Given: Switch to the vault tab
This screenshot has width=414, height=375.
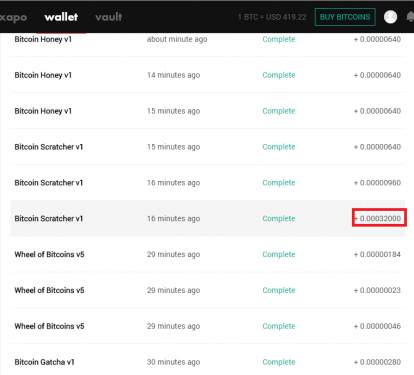Looking at the screenshot, I should pos(109,17).
